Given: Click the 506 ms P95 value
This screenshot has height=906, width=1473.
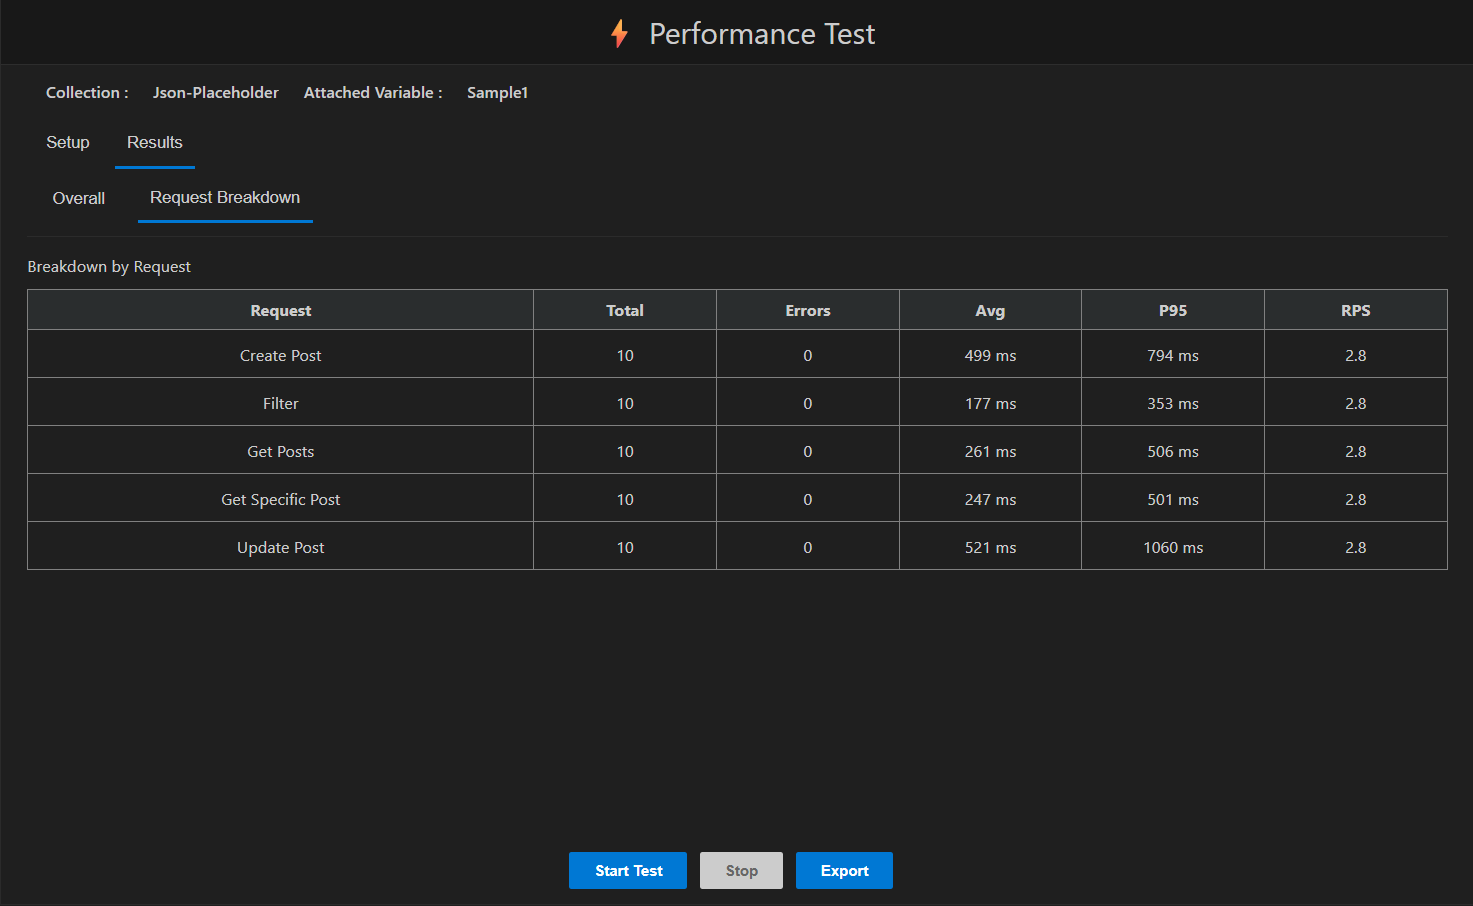Looking at the screenshot, I should (x=1173, y=451).
